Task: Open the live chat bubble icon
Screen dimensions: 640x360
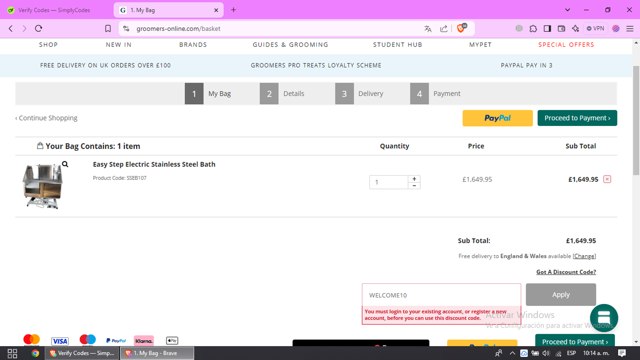Action: click(604, 318)
